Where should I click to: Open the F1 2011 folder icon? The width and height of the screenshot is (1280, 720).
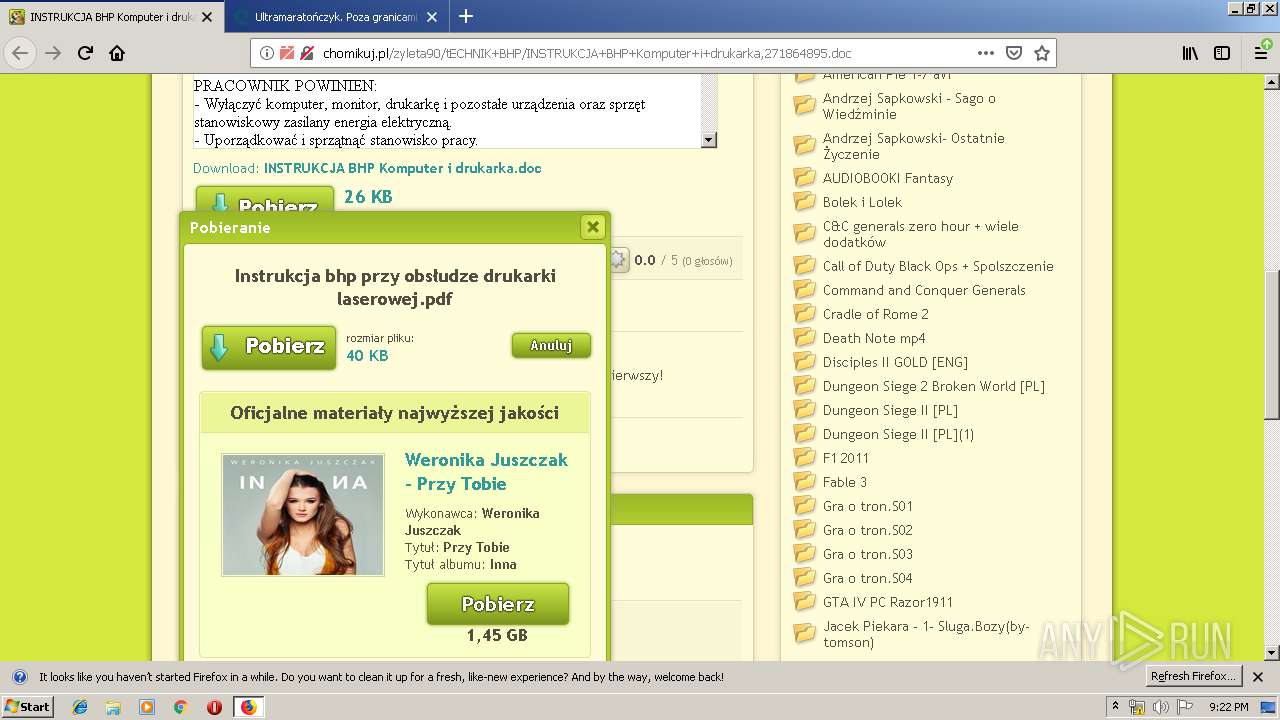[x=805, y=458]
